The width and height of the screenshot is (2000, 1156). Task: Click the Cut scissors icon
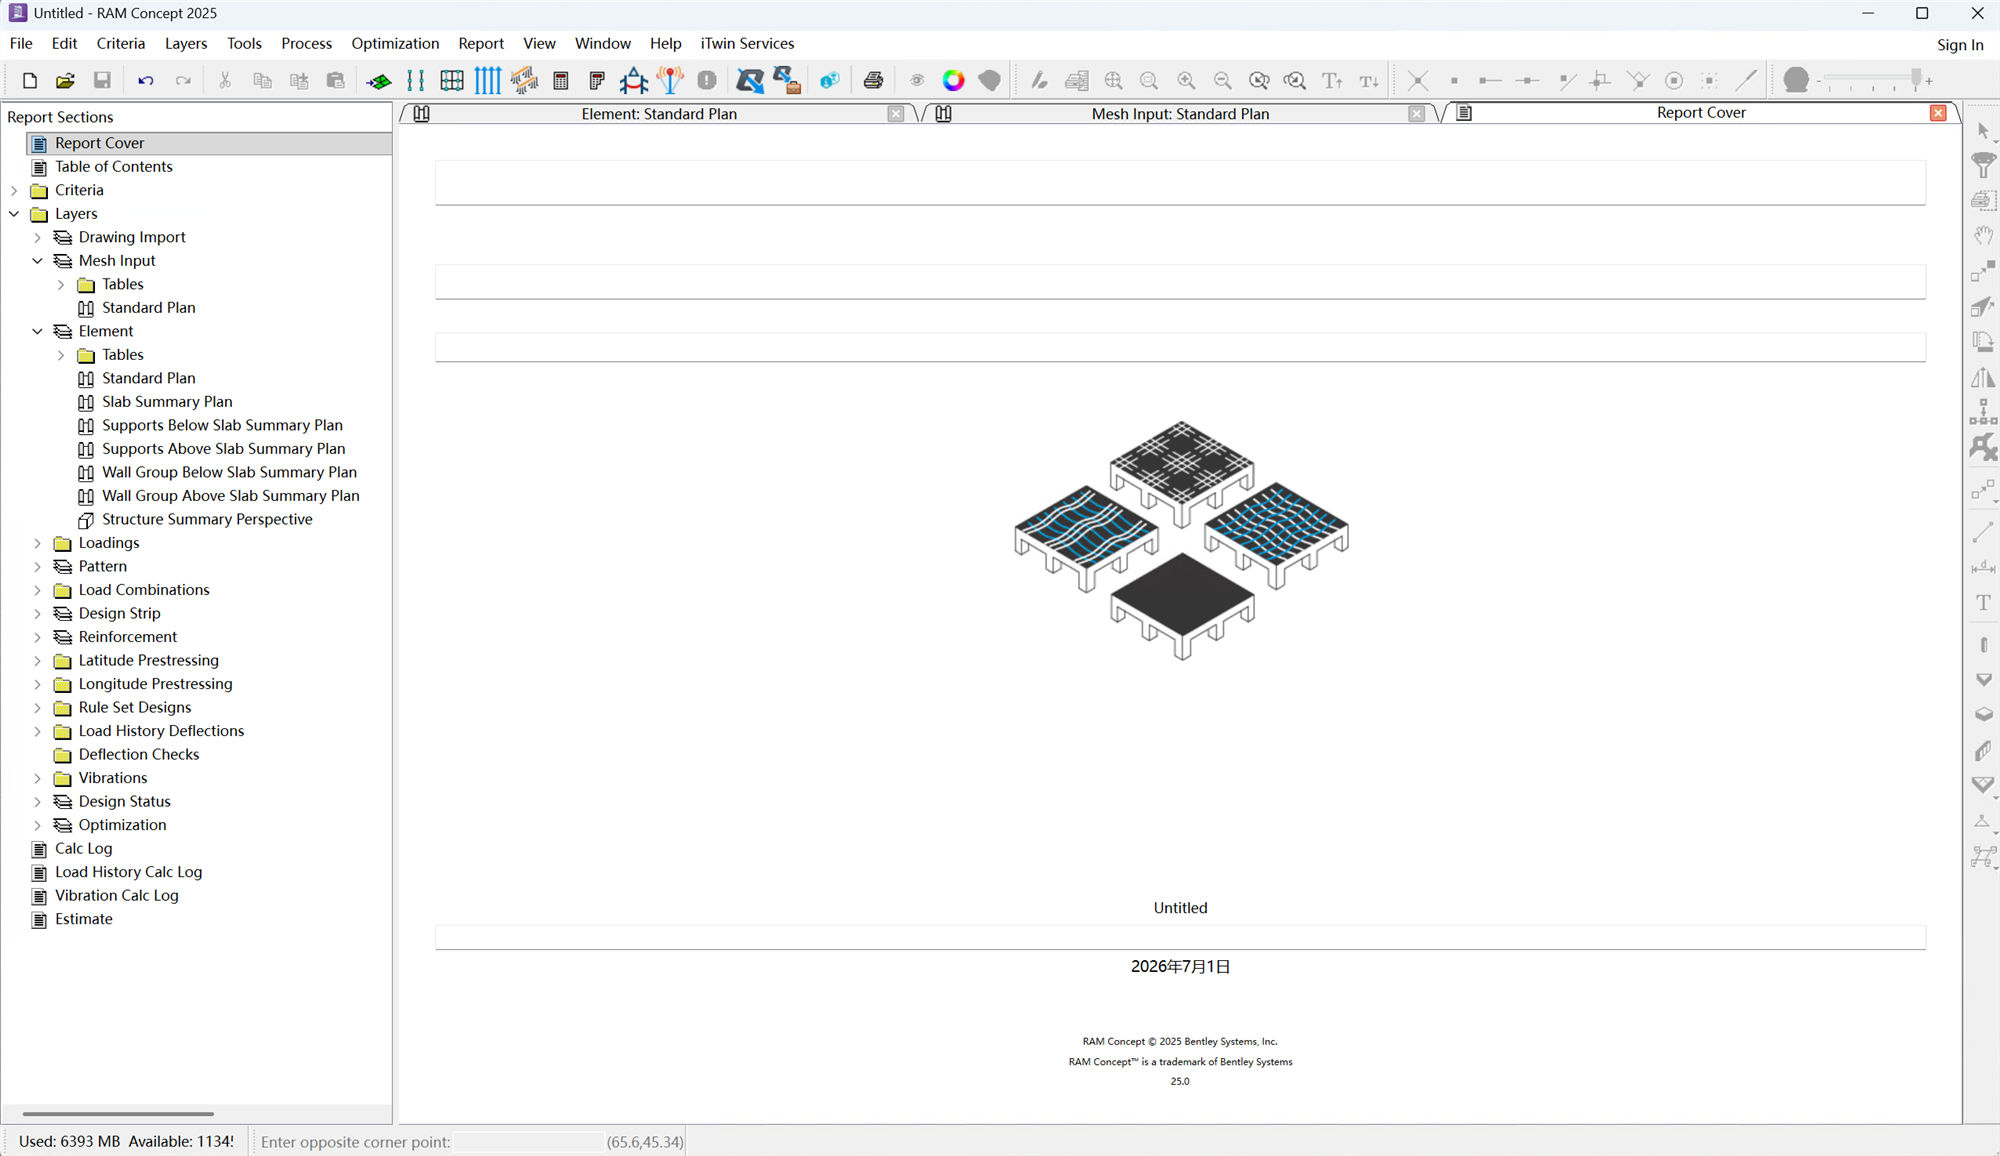click(225, 81)
